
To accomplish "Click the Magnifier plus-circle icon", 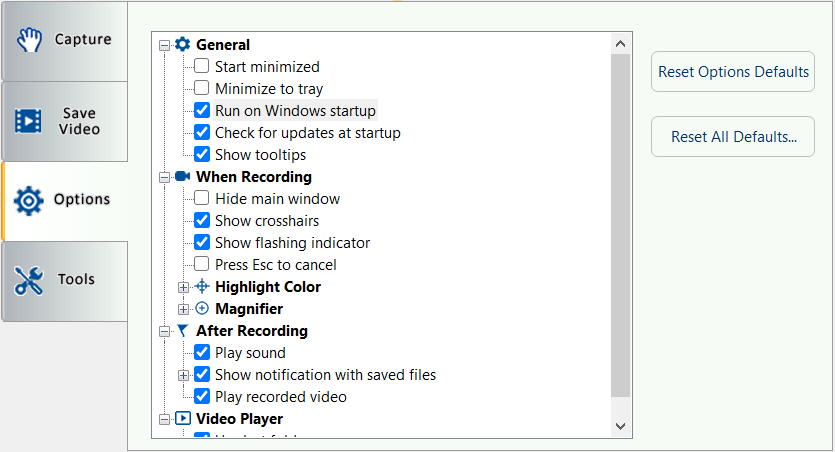I will (x=201, y=309).
